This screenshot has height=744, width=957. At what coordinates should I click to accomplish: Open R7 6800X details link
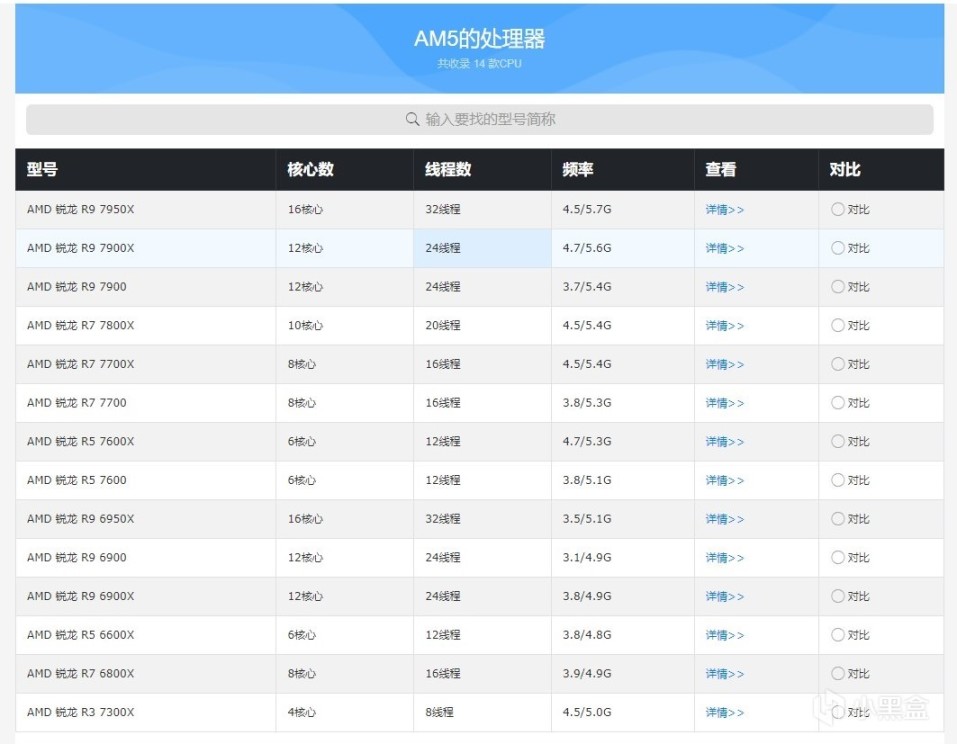tap(724, 673)
